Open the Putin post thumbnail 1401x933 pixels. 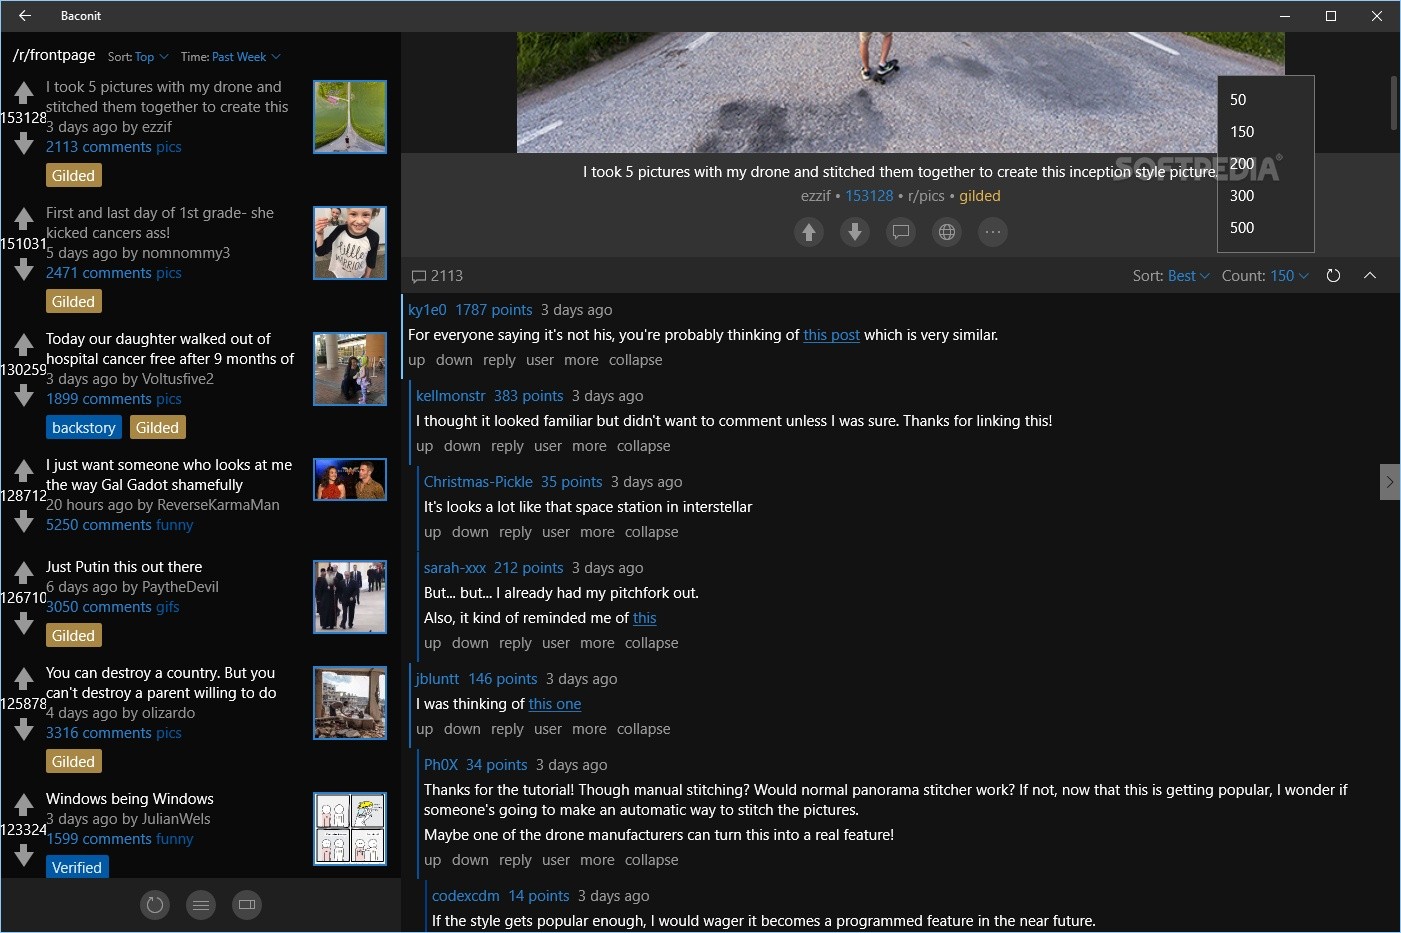tap(350, 597)
